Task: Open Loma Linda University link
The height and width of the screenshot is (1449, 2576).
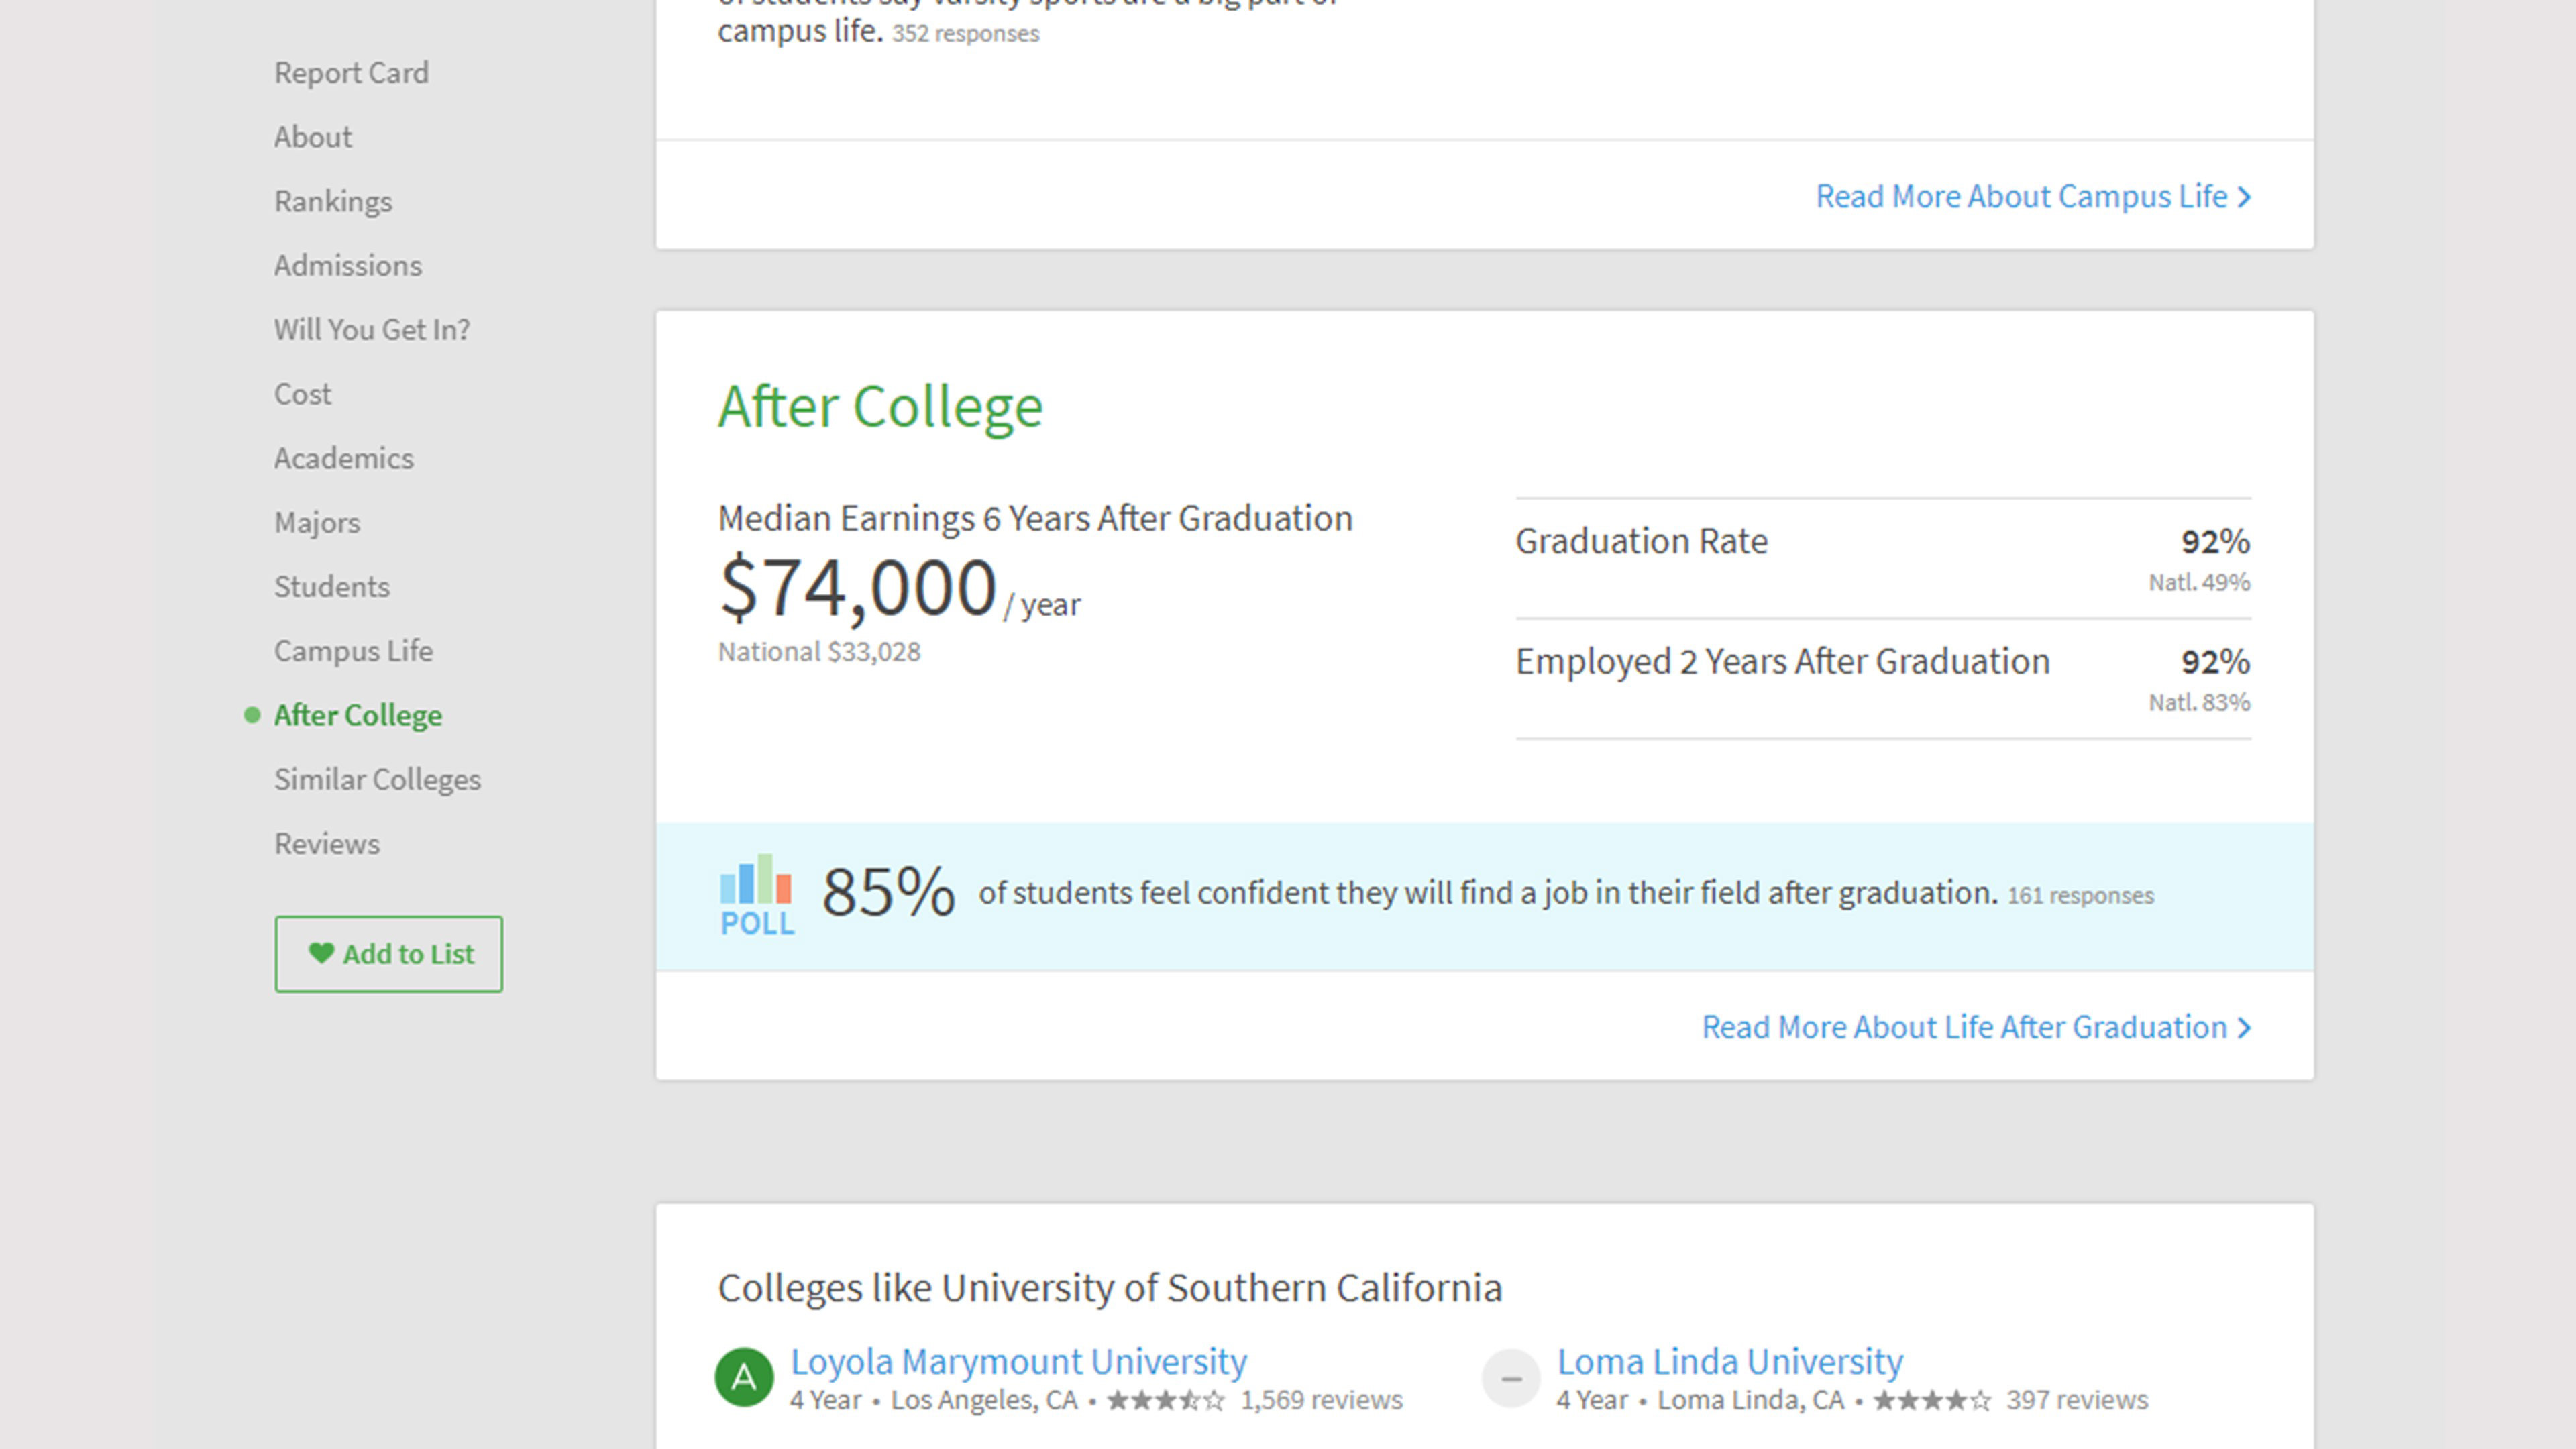Action: [1729, 1361]
